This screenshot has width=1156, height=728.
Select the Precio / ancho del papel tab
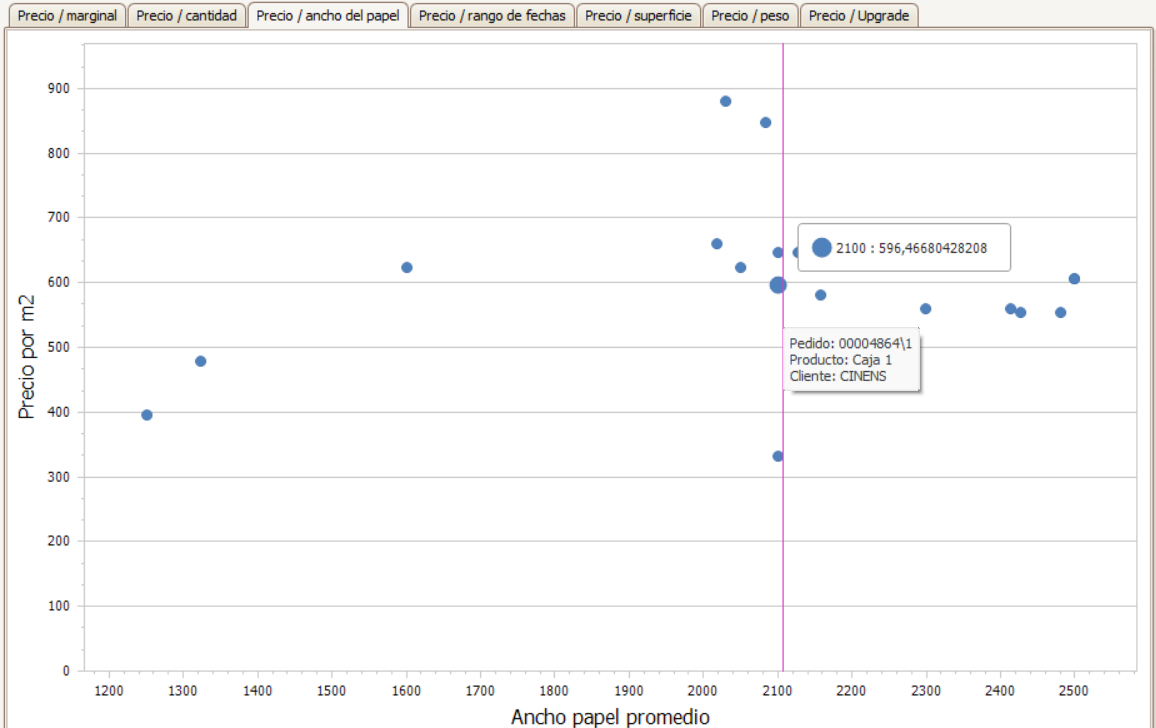[328, 15]
